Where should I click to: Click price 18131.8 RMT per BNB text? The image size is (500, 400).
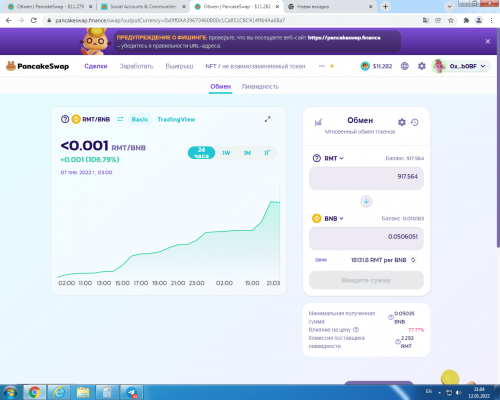(379, 260)
